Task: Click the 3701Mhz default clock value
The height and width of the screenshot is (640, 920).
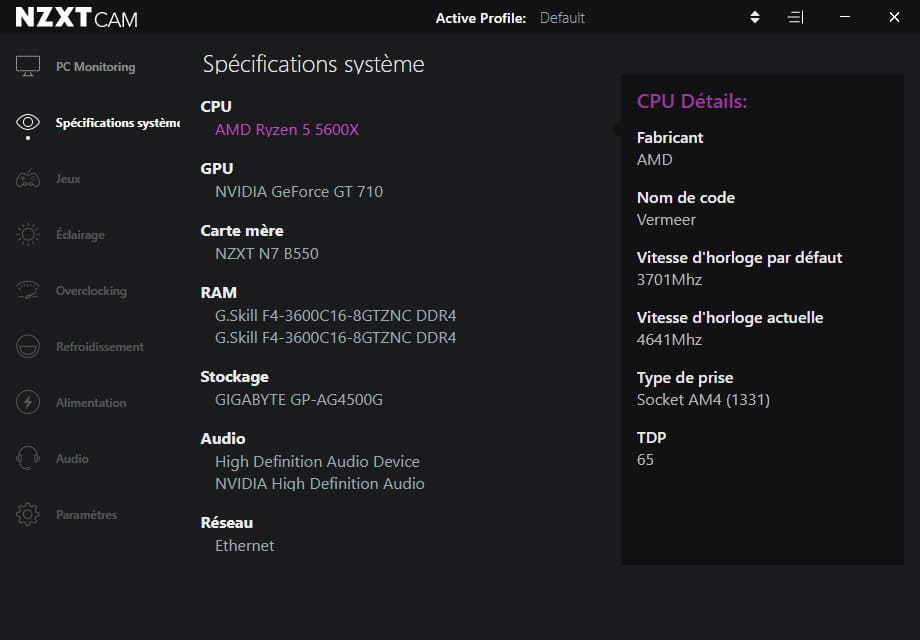Action: point(669,280)
